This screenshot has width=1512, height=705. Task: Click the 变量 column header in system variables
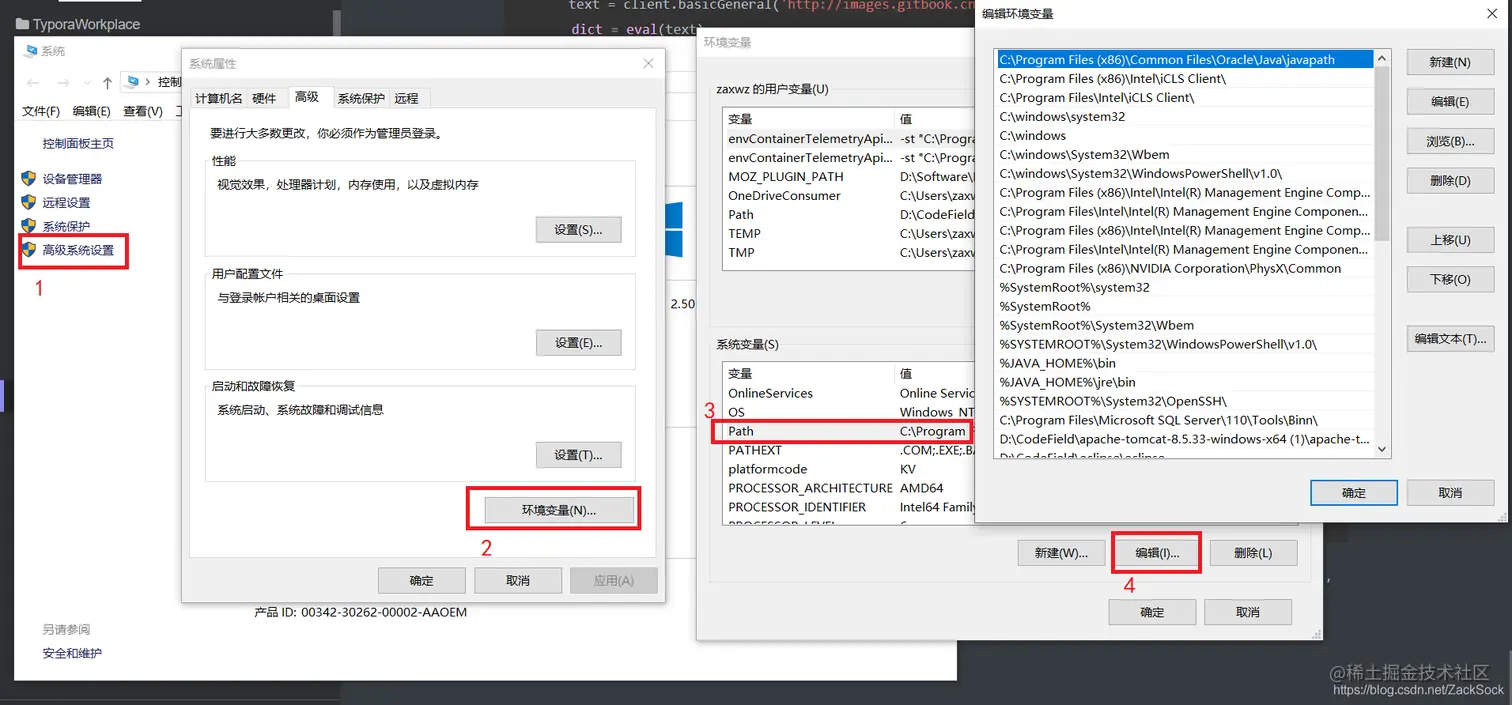tap(808, 373)
